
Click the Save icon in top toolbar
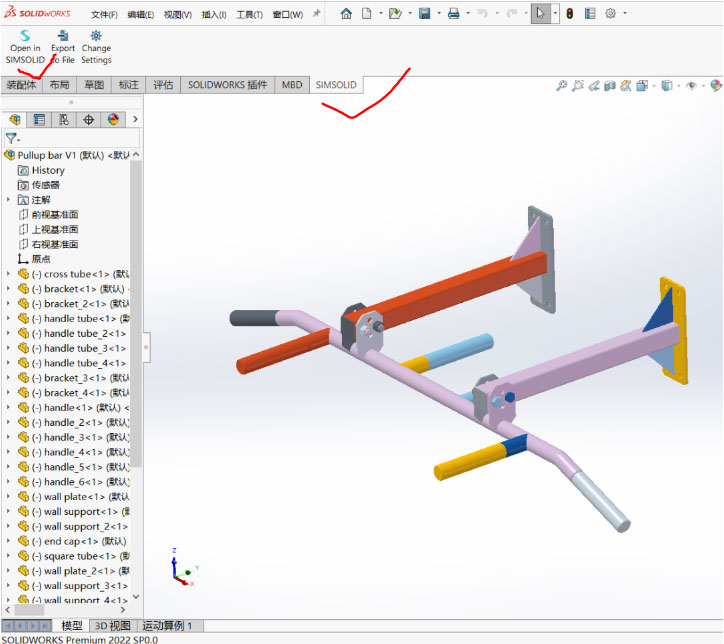(x=424, y=14)
